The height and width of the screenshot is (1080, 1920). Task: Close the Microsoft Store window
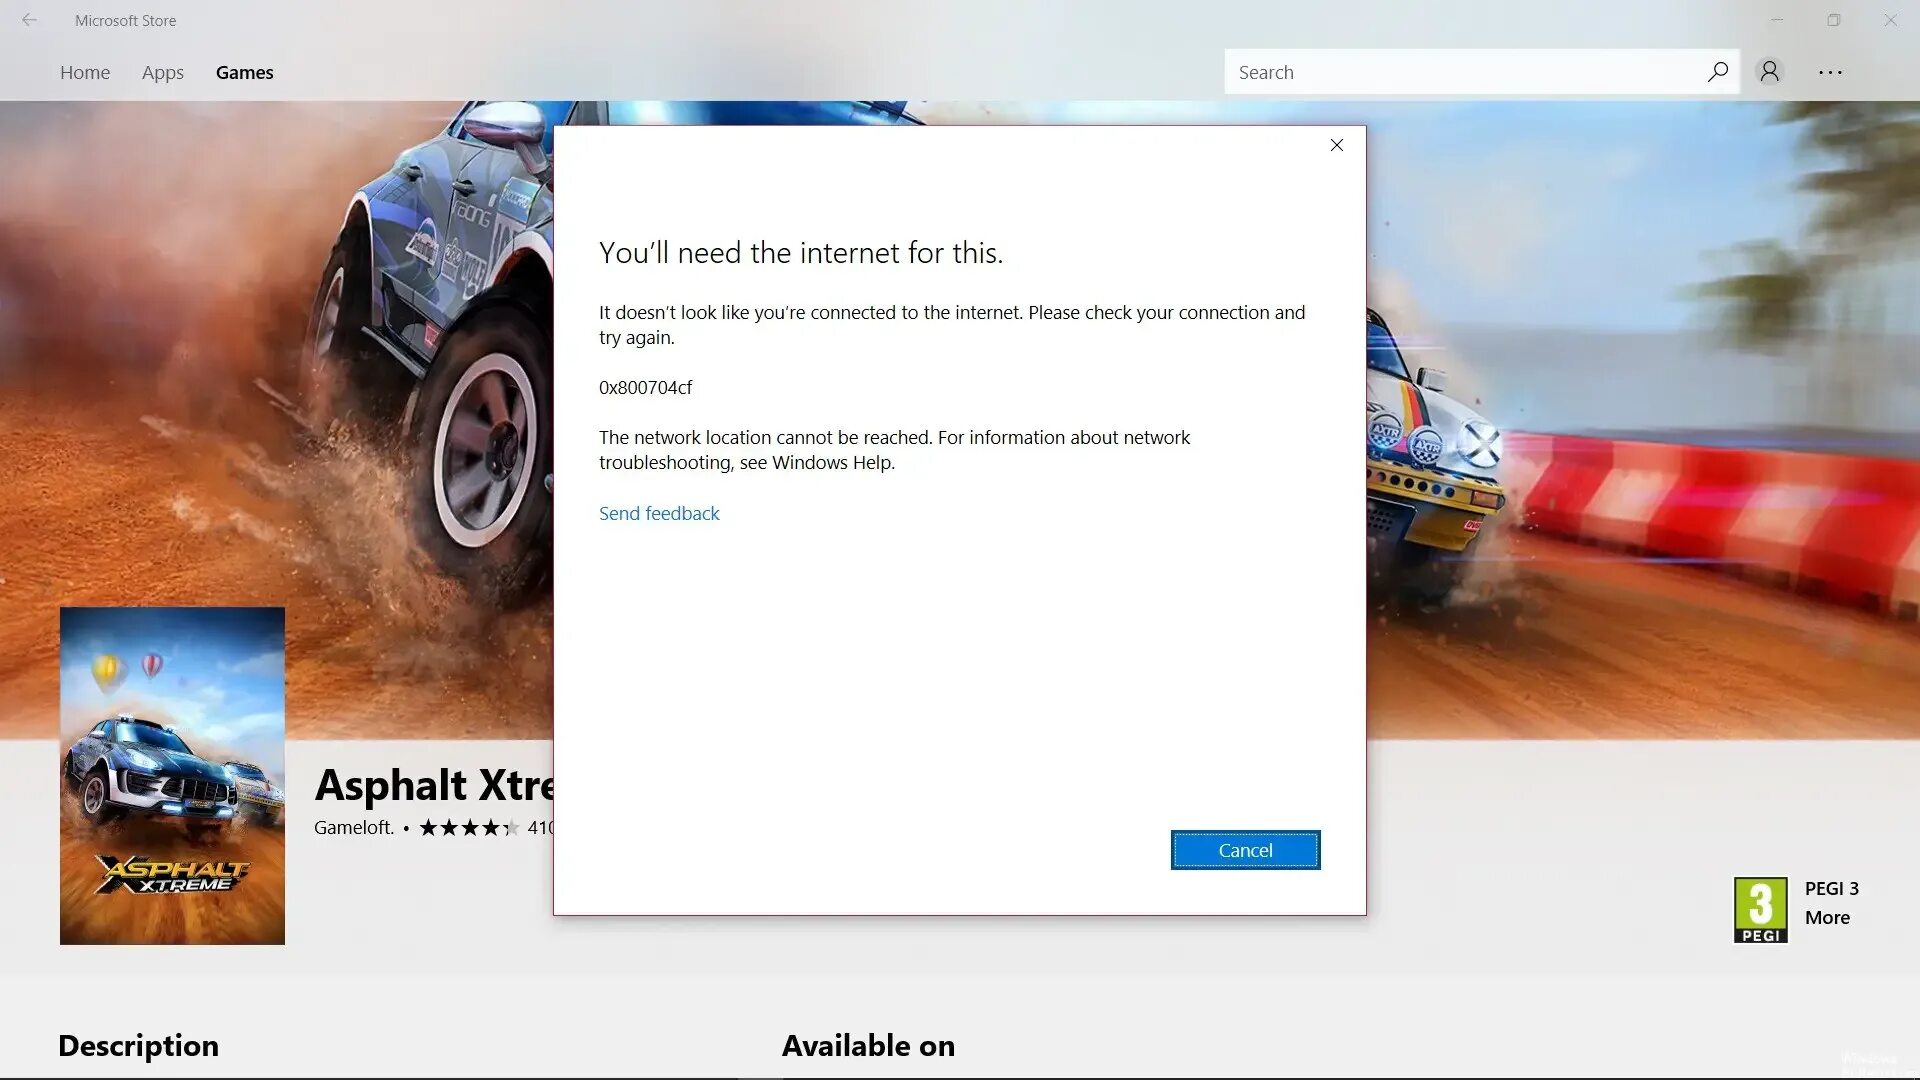(x=1890, y=20)
